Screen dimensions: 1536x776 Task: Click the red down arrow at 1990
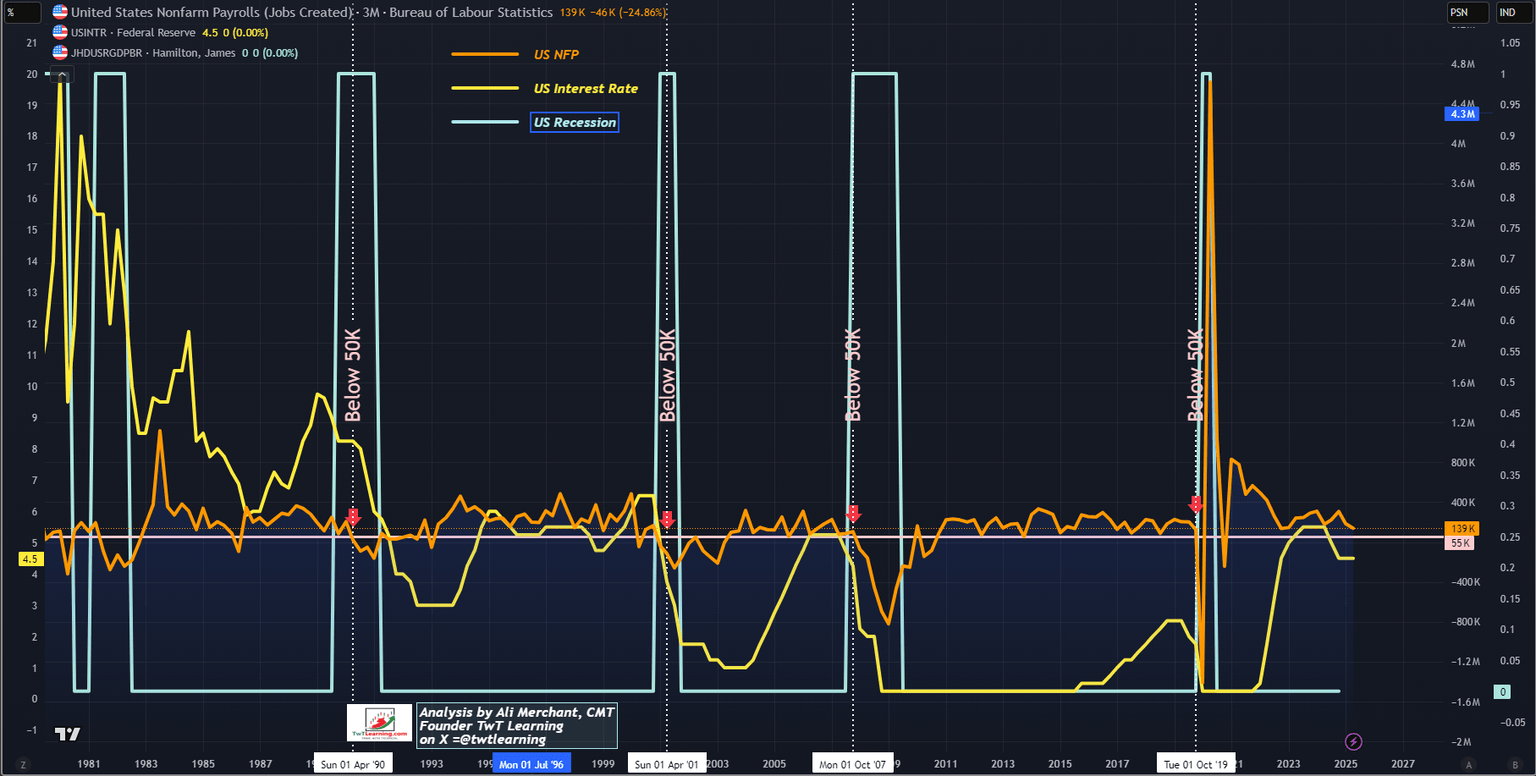point(353,517)
